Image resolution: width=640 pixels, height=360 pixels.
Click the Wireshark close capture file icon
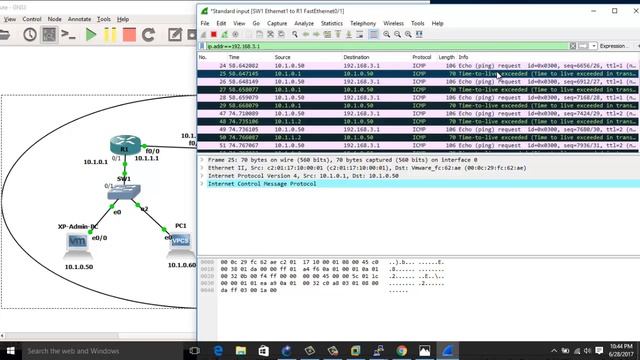(x=270, y=35)
